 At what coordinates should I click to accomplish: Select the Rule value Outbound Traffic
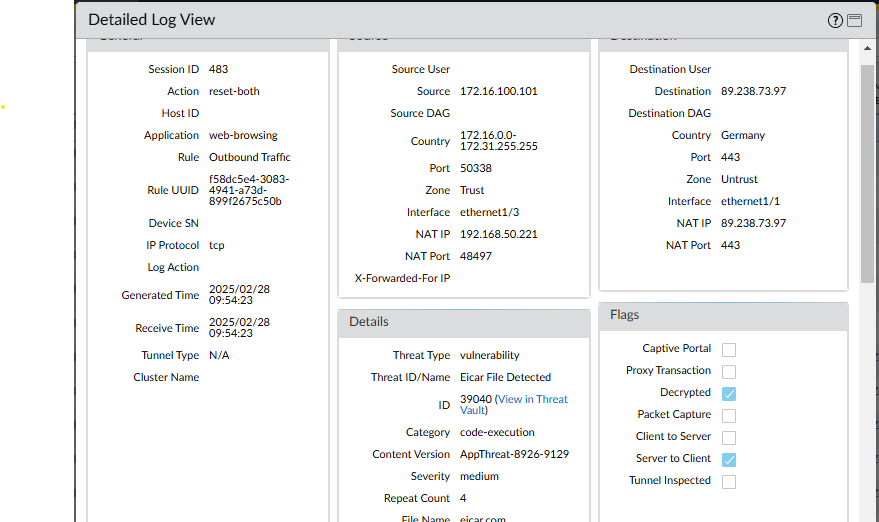pyautogui.click(x=250, y=157)
